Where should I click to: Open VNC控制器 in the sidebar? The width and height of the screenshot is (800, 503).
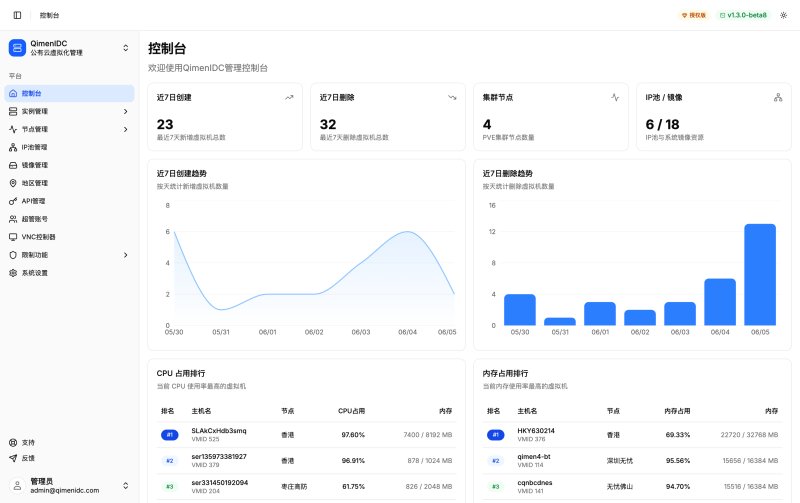click(x=69, y=237)
